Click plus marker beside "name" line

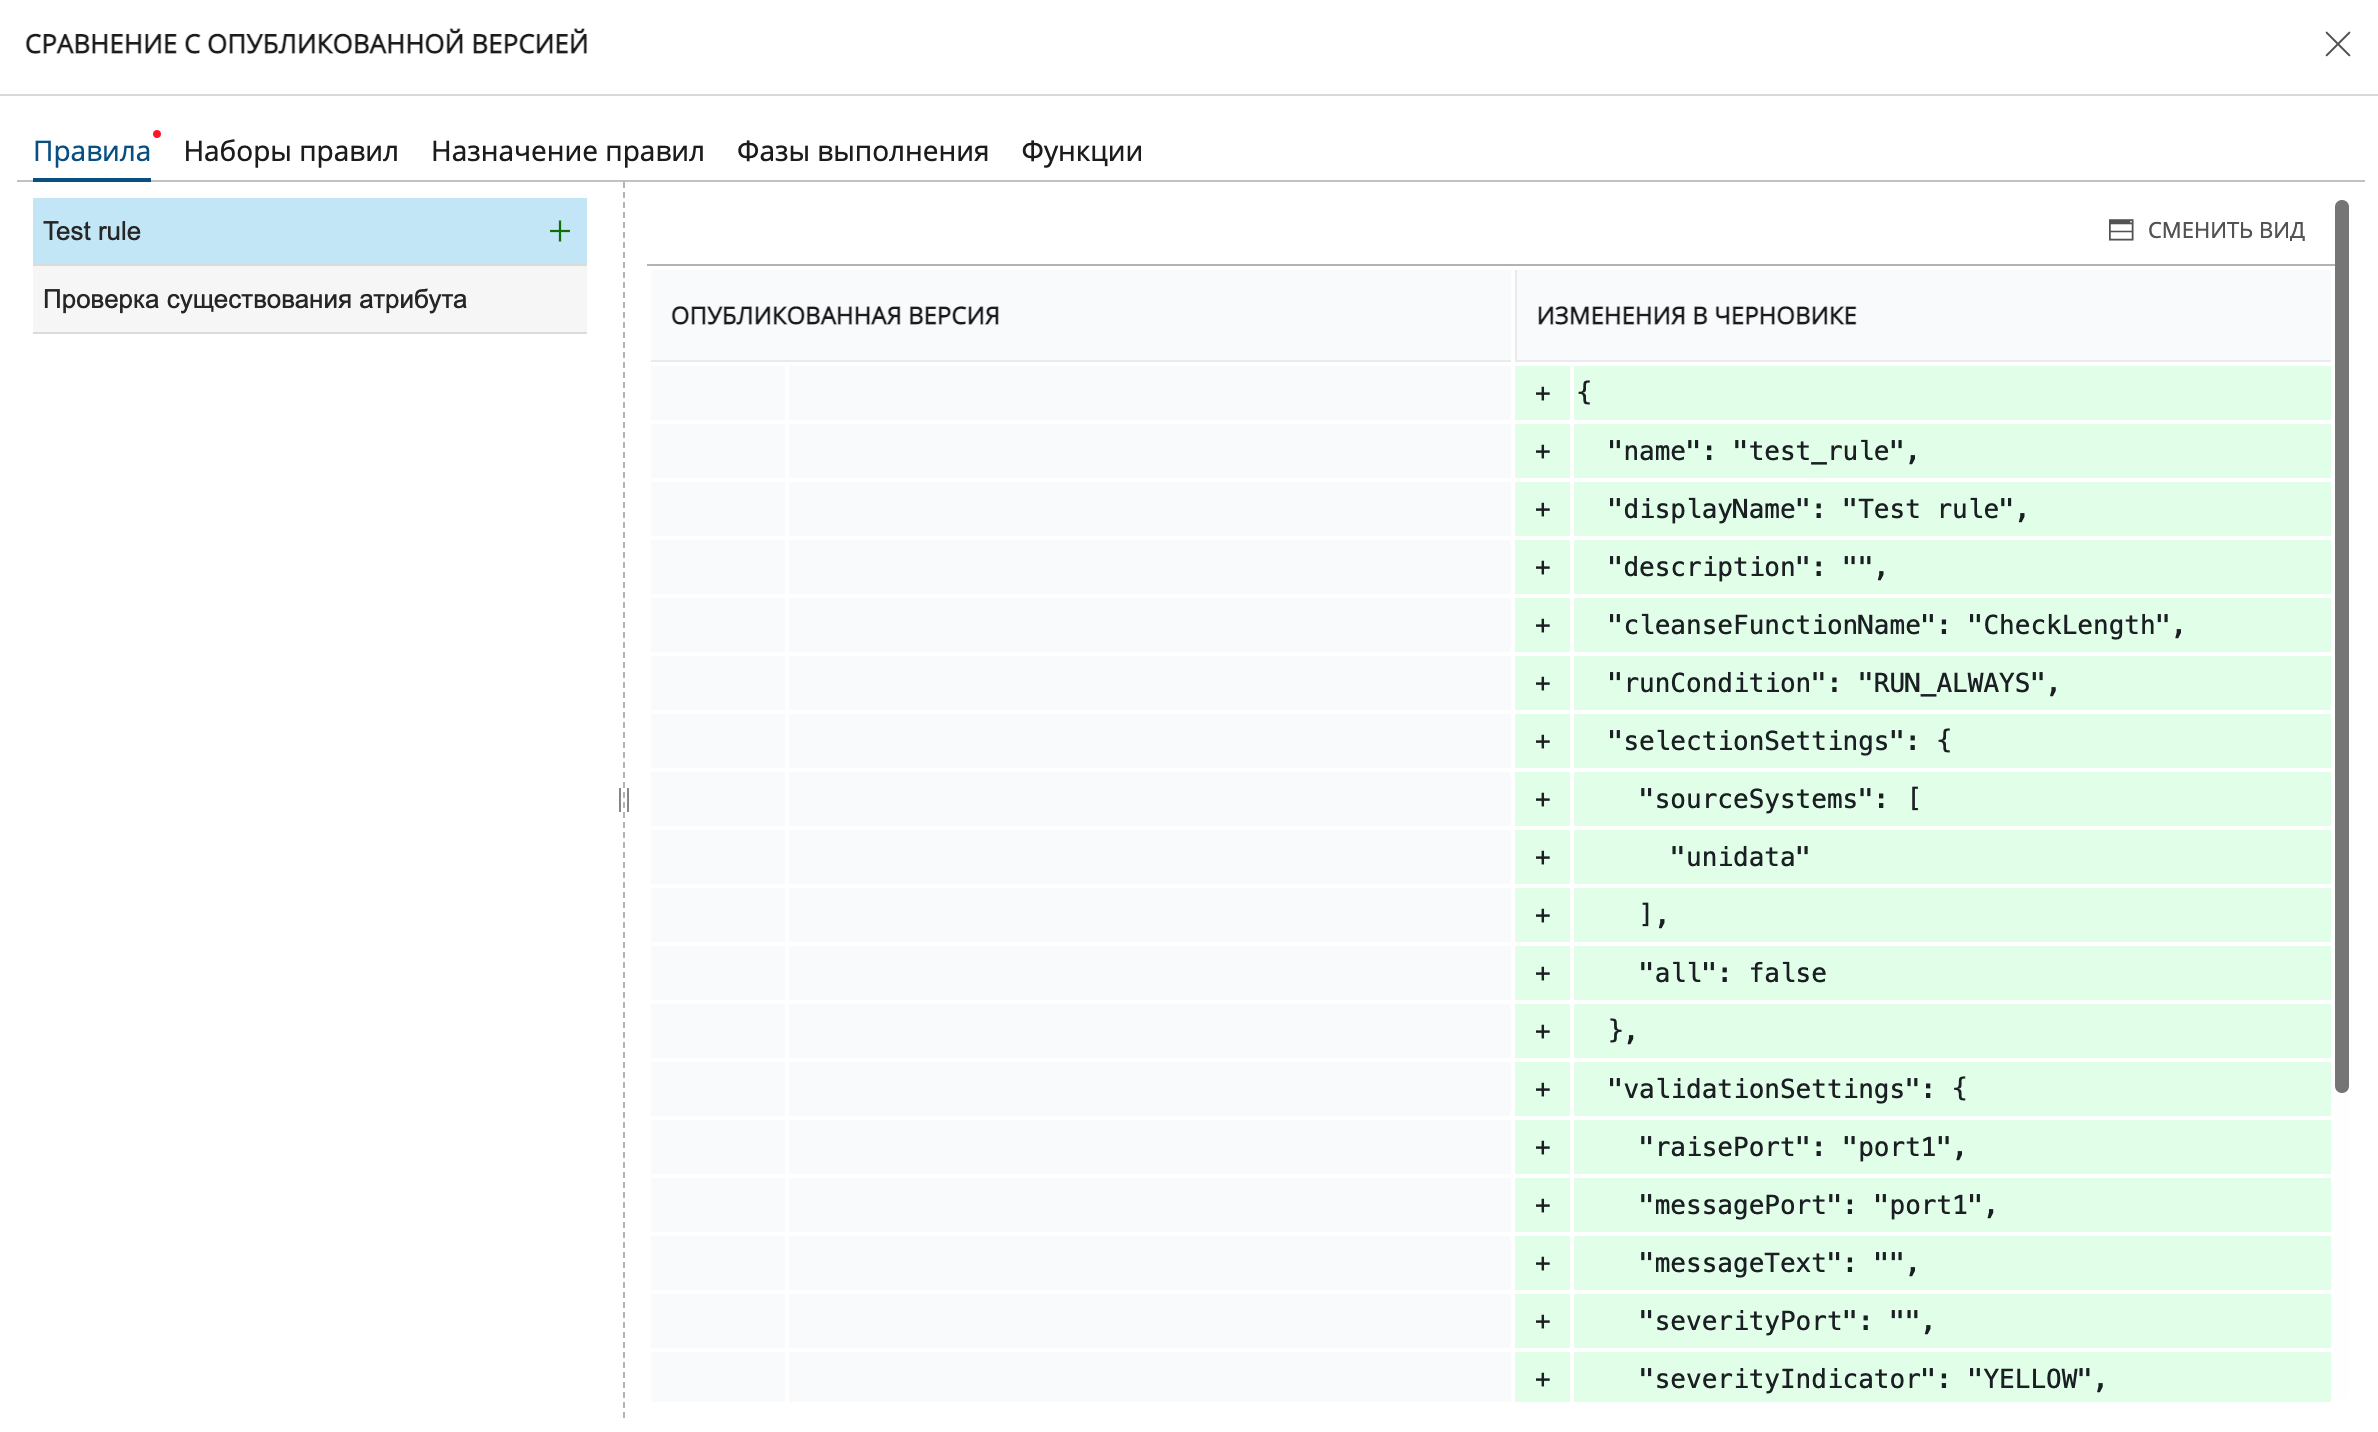pyautogui.click(x=1543, y=452)
